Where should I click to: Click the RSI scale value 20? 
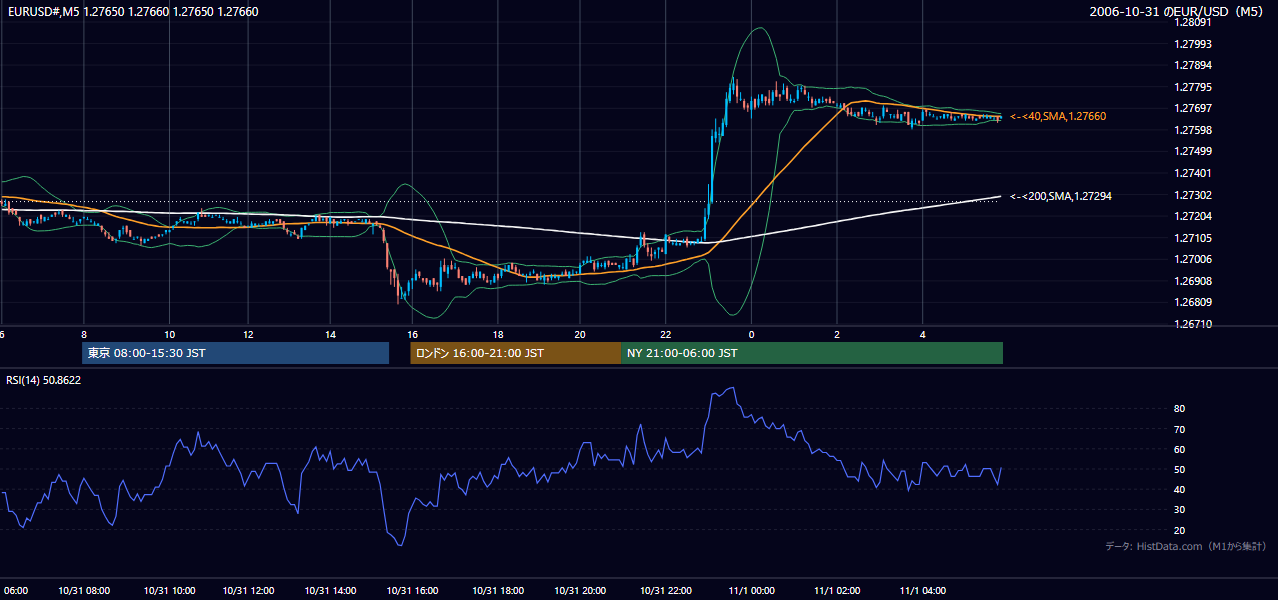coord(1180,530)
